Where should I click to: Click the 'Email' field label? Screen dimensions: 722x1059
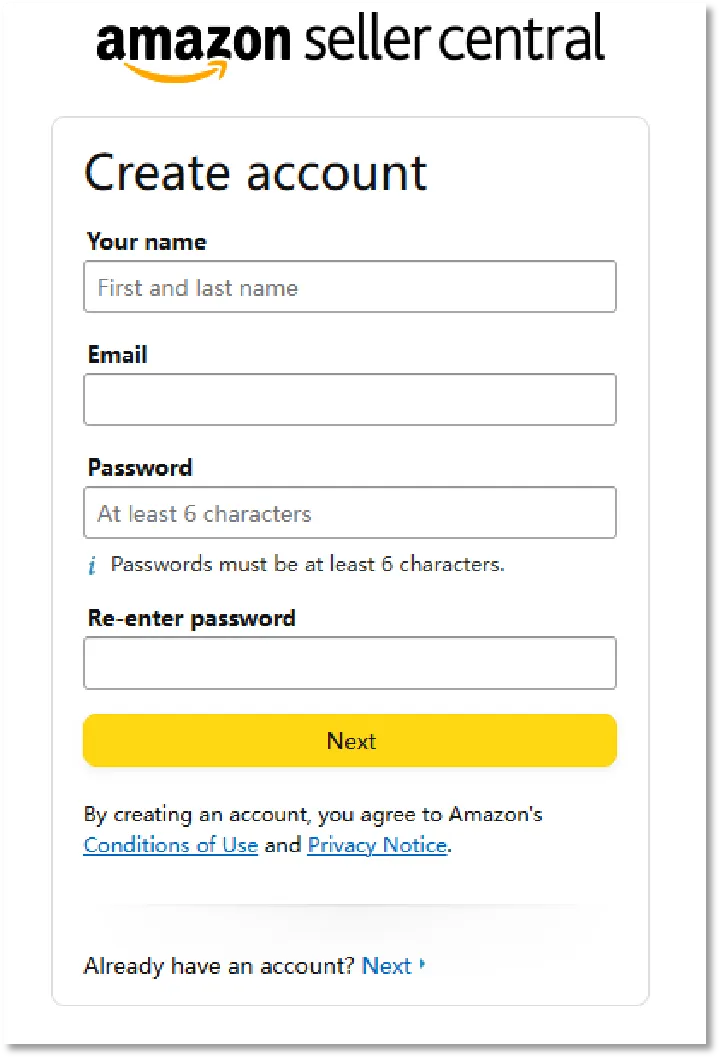(x=118, y=355)
